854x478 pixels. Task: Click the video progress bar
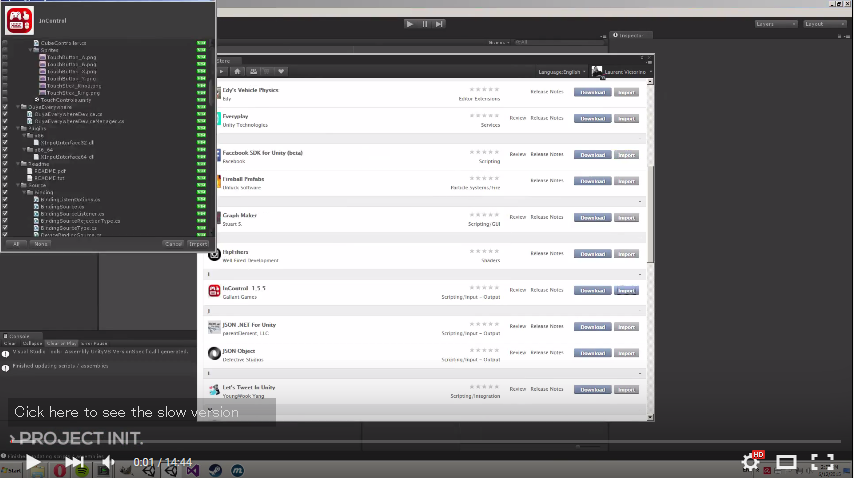pyautogui.click(x=427, y=442)
